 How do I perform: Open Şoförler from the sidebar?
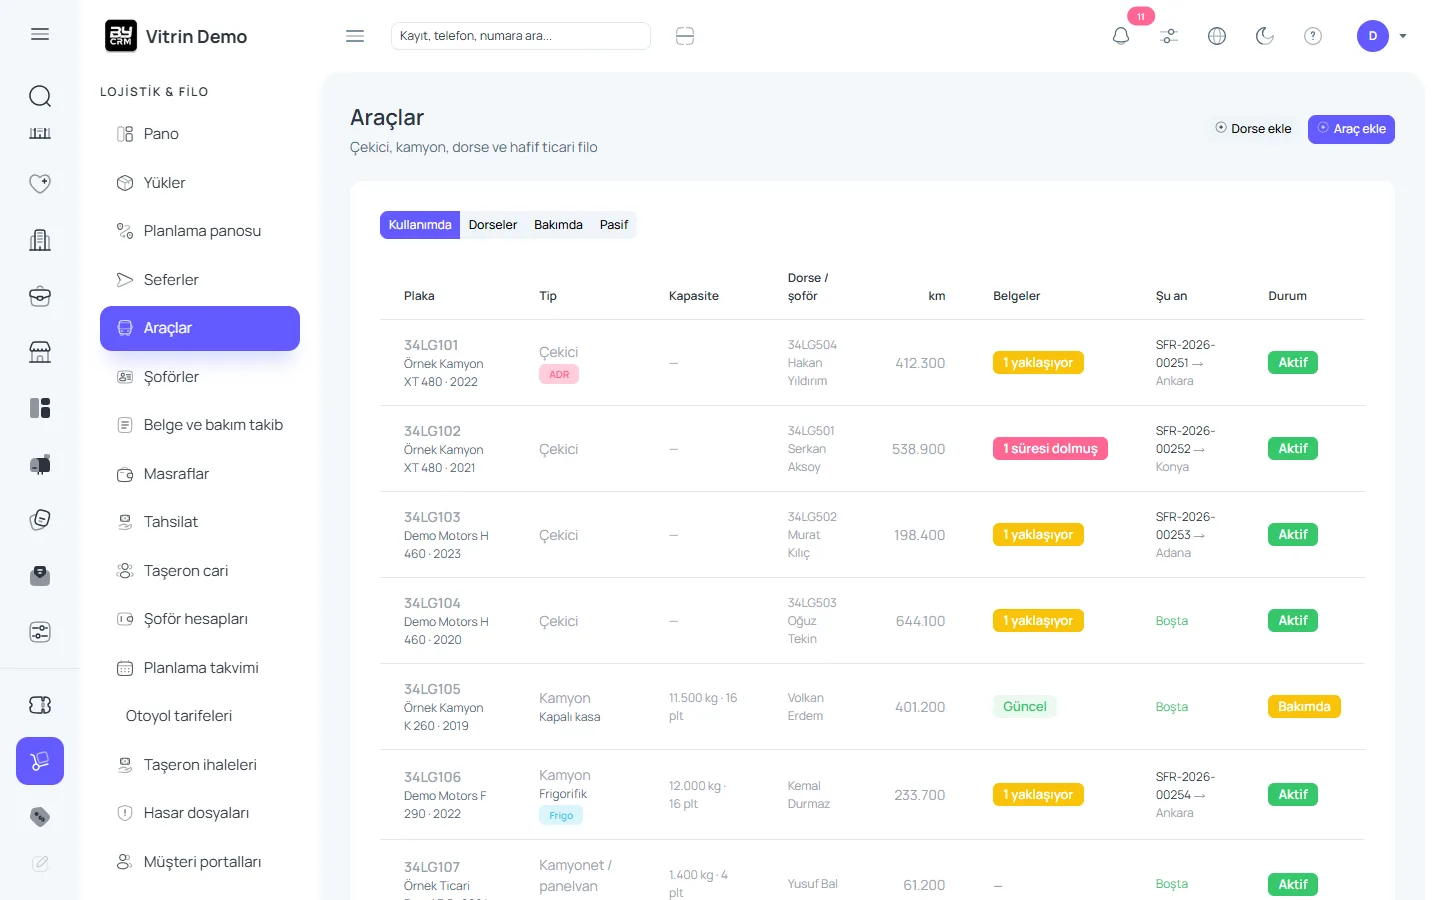coord(200,377)
